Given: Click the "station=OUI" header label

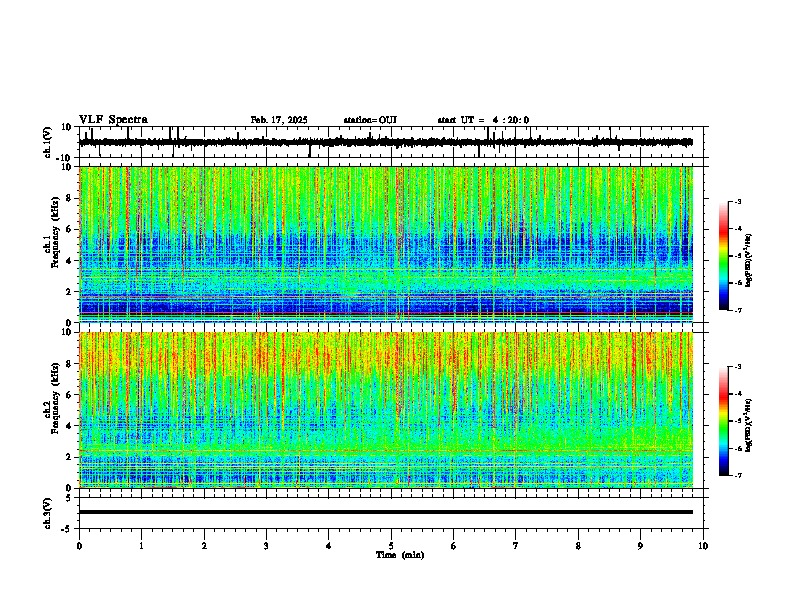Looking at the screenshot, I should (370, 120).
